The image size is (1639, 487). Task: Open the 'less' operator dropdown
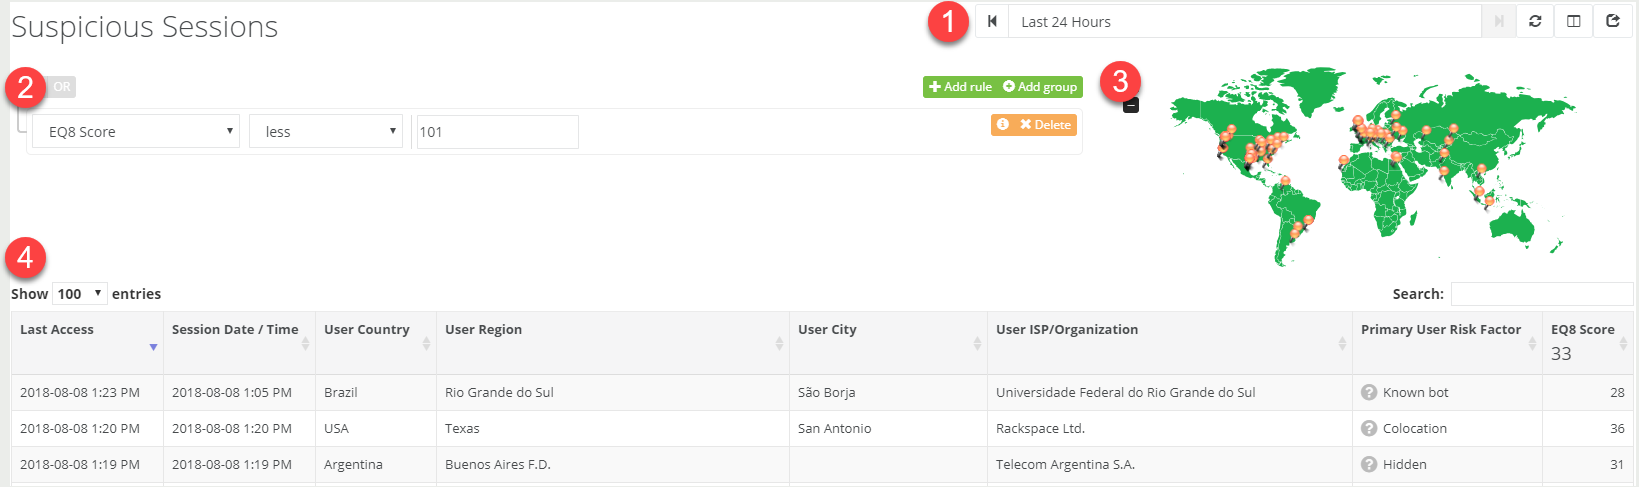pos(326,131)
